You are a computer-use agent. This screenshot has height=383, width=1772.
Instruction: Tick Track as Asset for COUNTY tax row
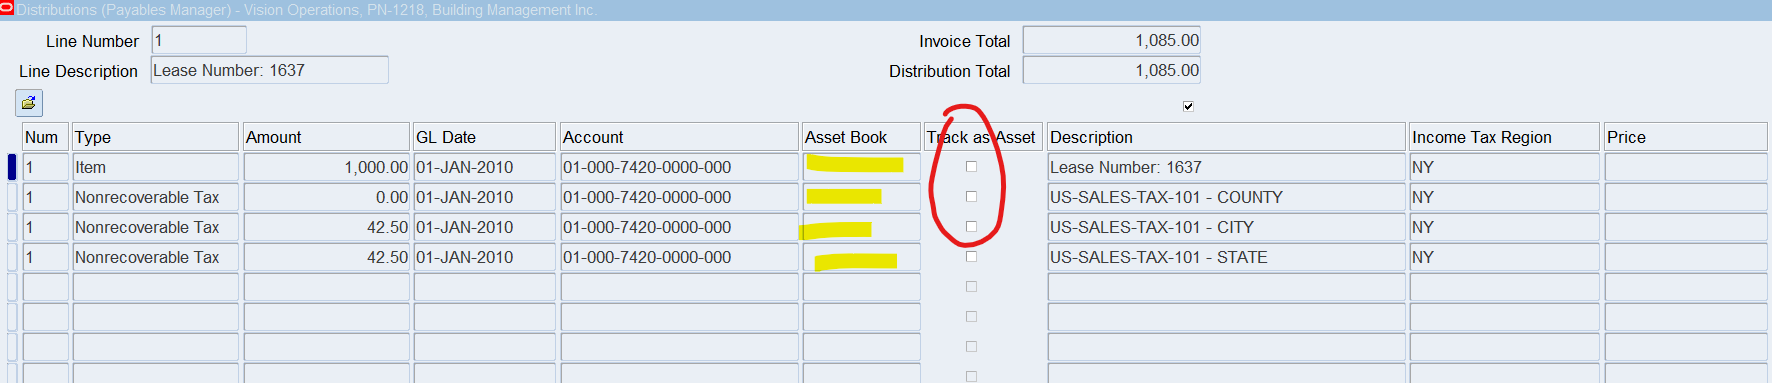tap(971, 197)
